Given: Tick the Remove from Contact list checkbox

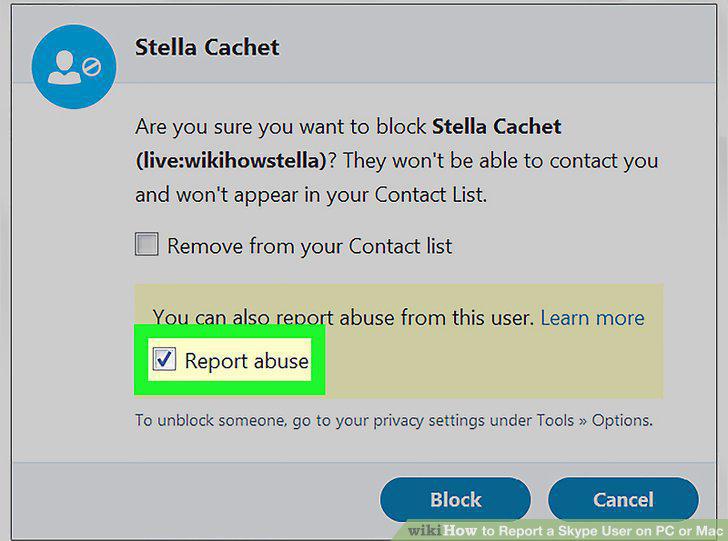Looking at the screenshot, I should [x=146, y=244].
